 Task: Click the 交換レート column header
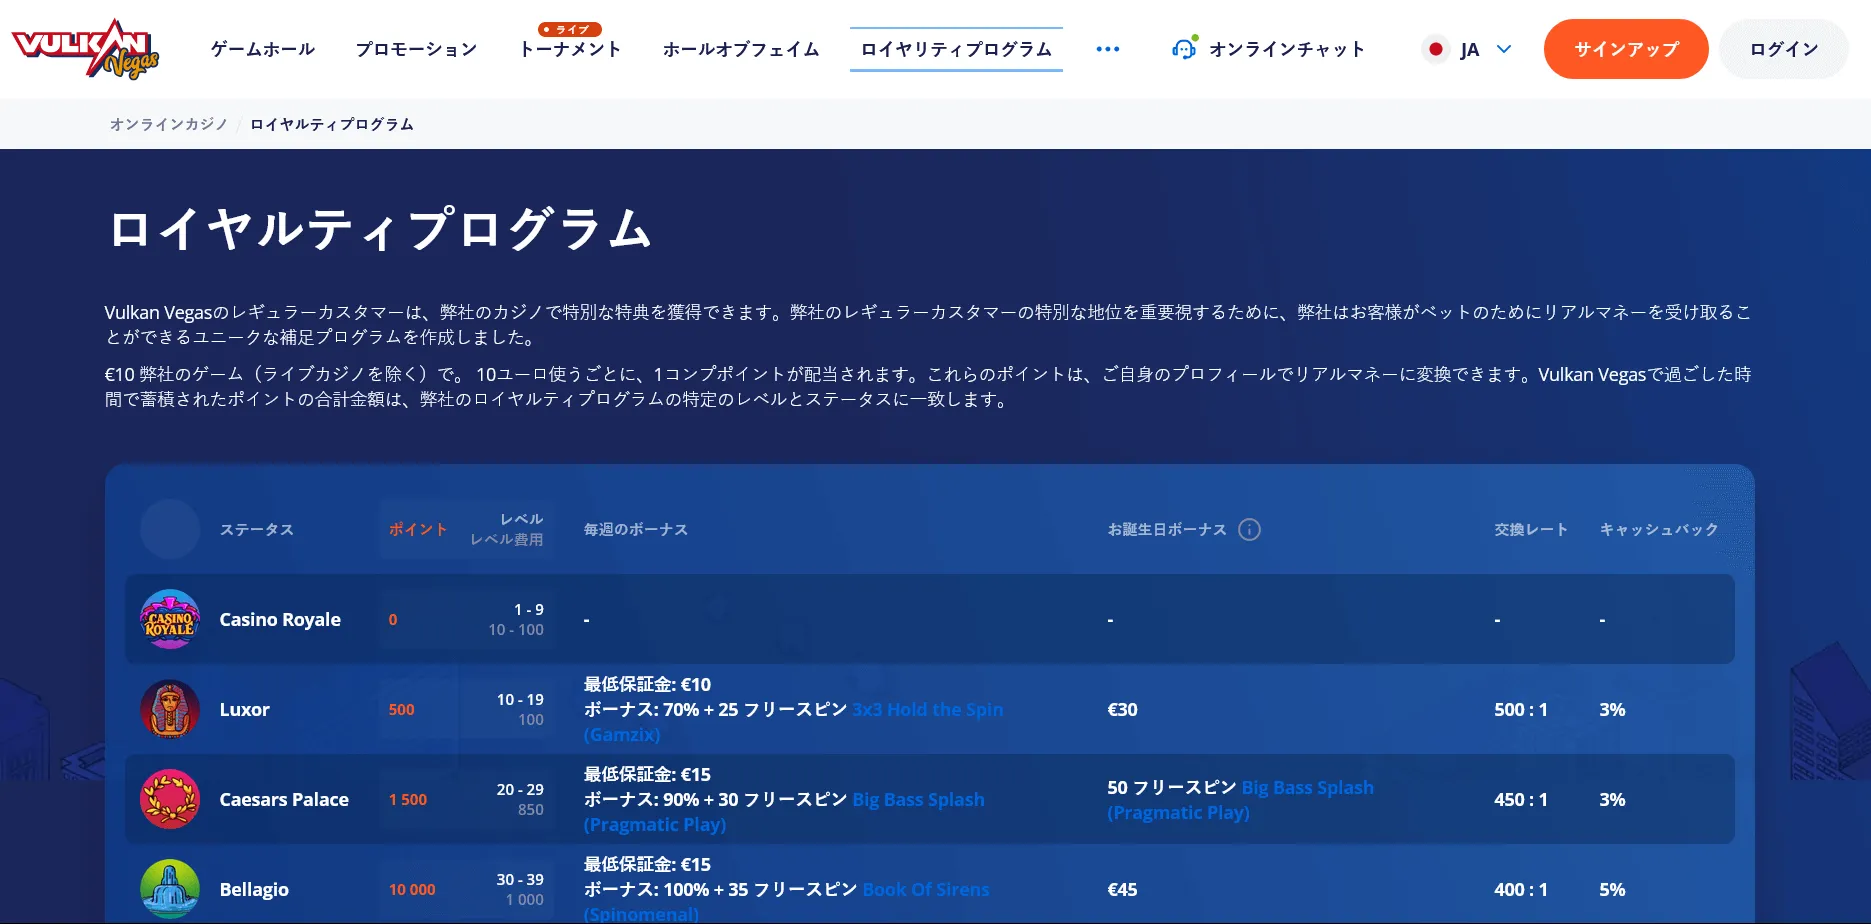(x=1531, y=529)
